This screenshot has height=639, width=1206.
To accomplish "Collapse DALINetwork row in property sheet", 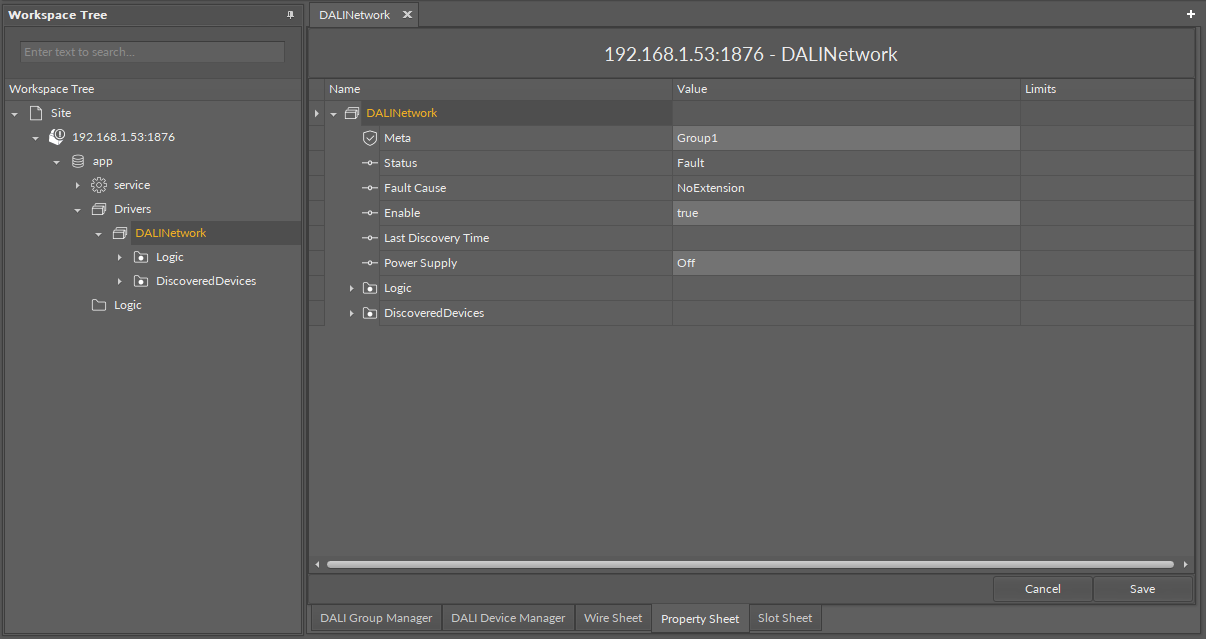I will [334, 114].
